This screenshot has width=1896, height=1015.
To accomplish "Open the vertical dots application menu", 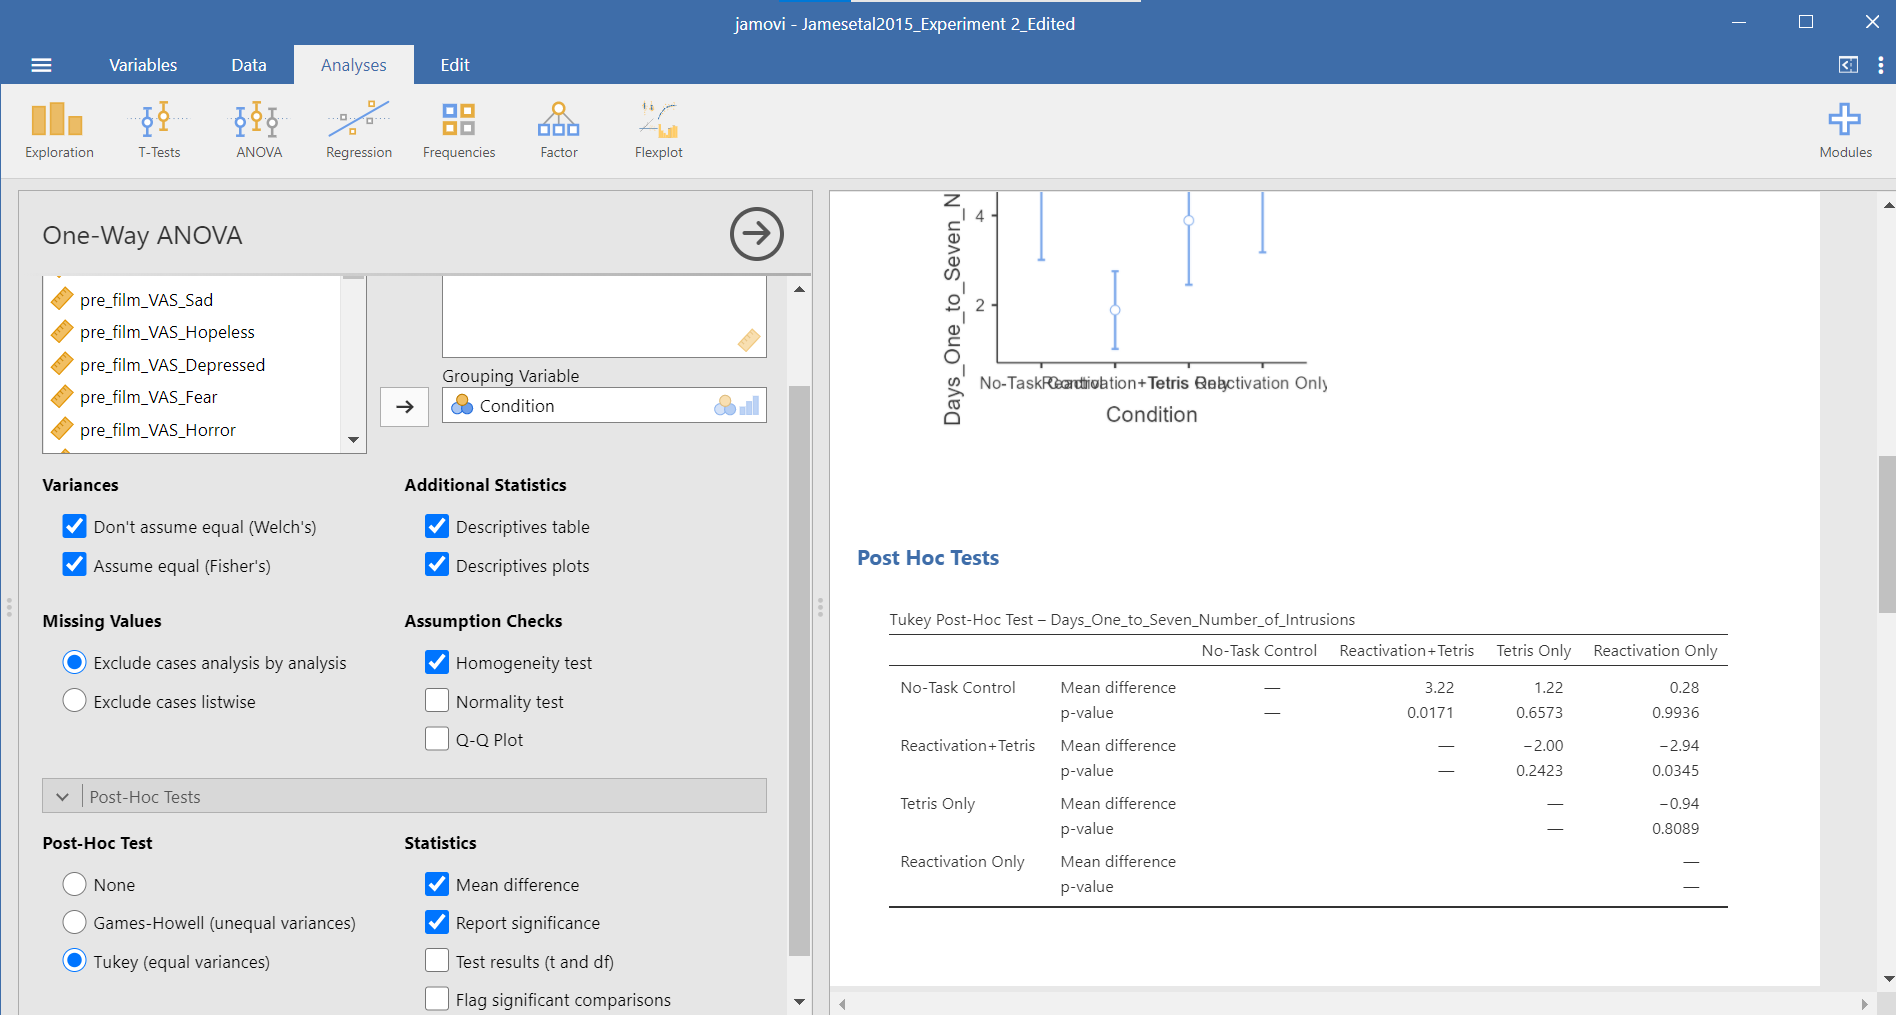I will (1881, 65).
